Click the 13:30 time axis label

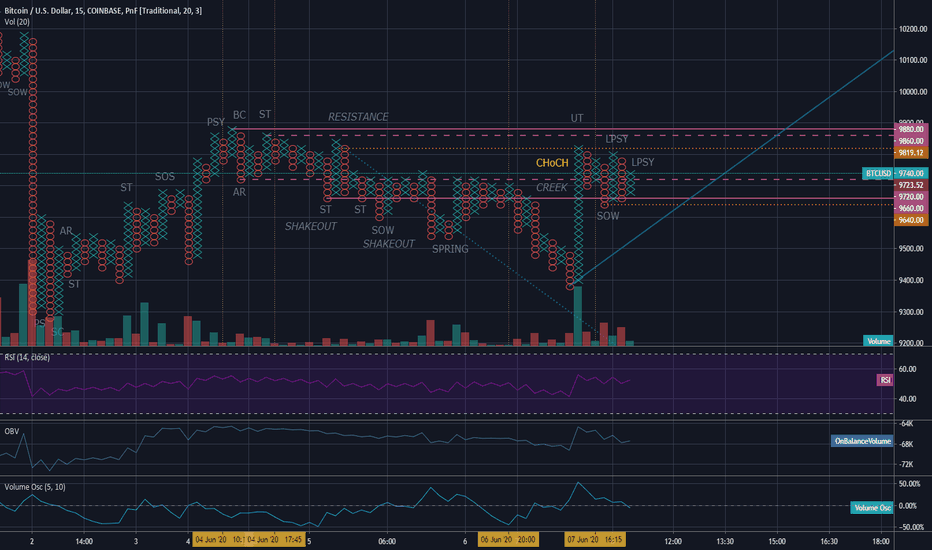point(725,541)
